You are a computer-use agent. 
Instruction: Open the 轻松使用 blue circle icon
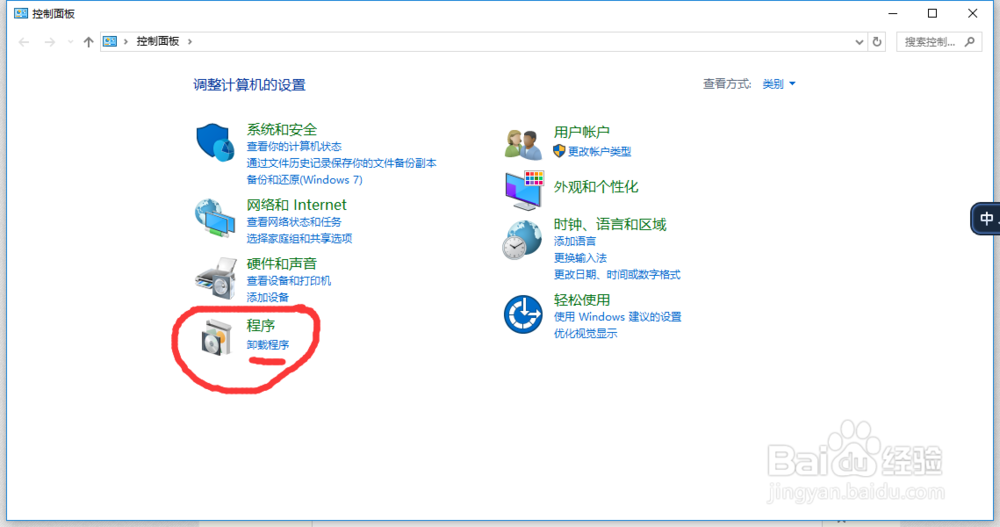523,314
